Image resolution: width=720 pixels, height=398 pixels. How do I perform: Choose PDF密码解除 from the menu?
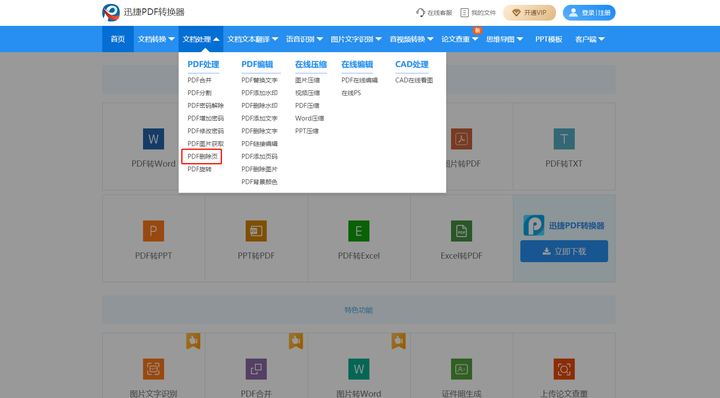205,106
